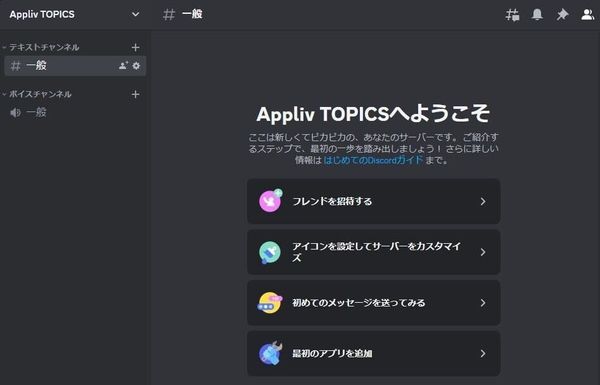Click the hash icon in channel header

(169, 15)
